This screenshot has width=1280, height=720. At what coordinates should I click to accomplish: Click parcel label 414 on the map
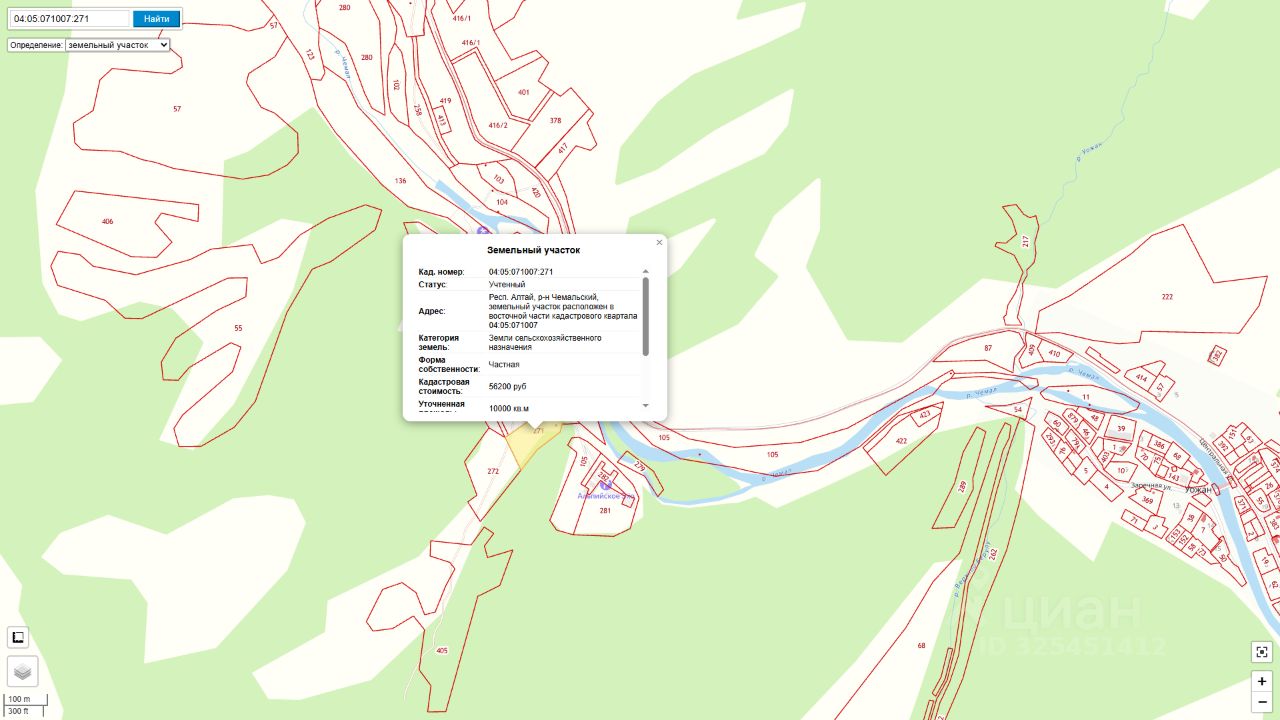pos(1141,378)
